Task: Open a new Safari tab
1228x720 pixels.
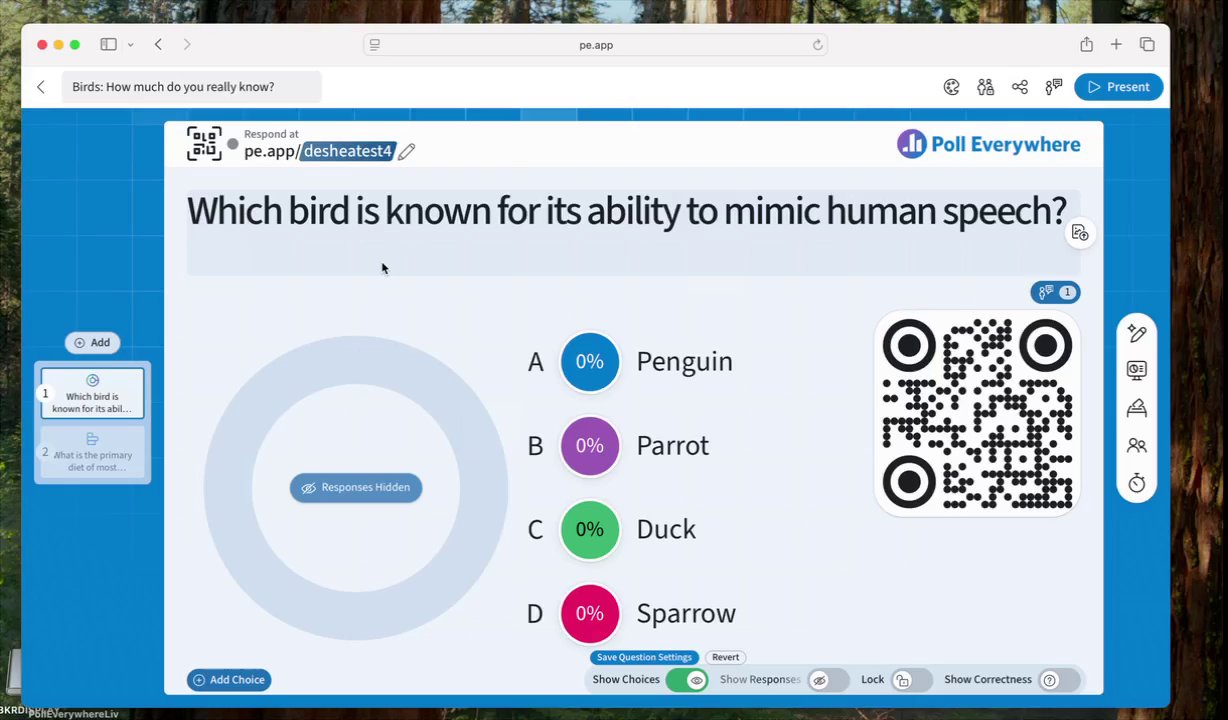Action: coord(1116,44)
